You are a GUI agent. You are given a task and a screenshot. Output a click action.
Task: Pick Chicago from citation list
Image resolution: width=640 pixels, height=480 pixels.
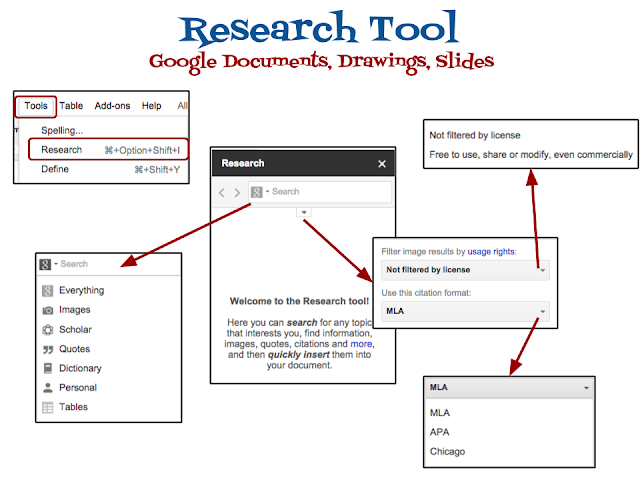click(447, 452)
